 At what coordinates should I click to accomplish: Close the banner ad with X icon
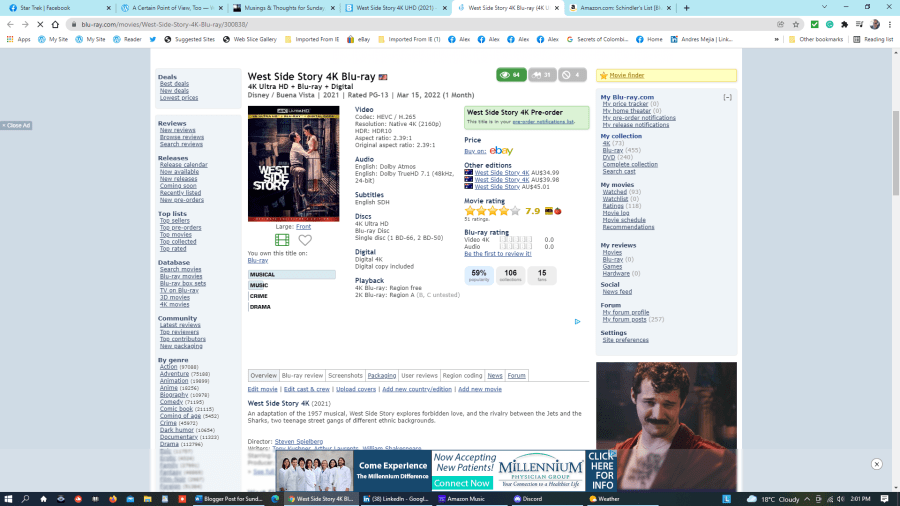(876, 464)
